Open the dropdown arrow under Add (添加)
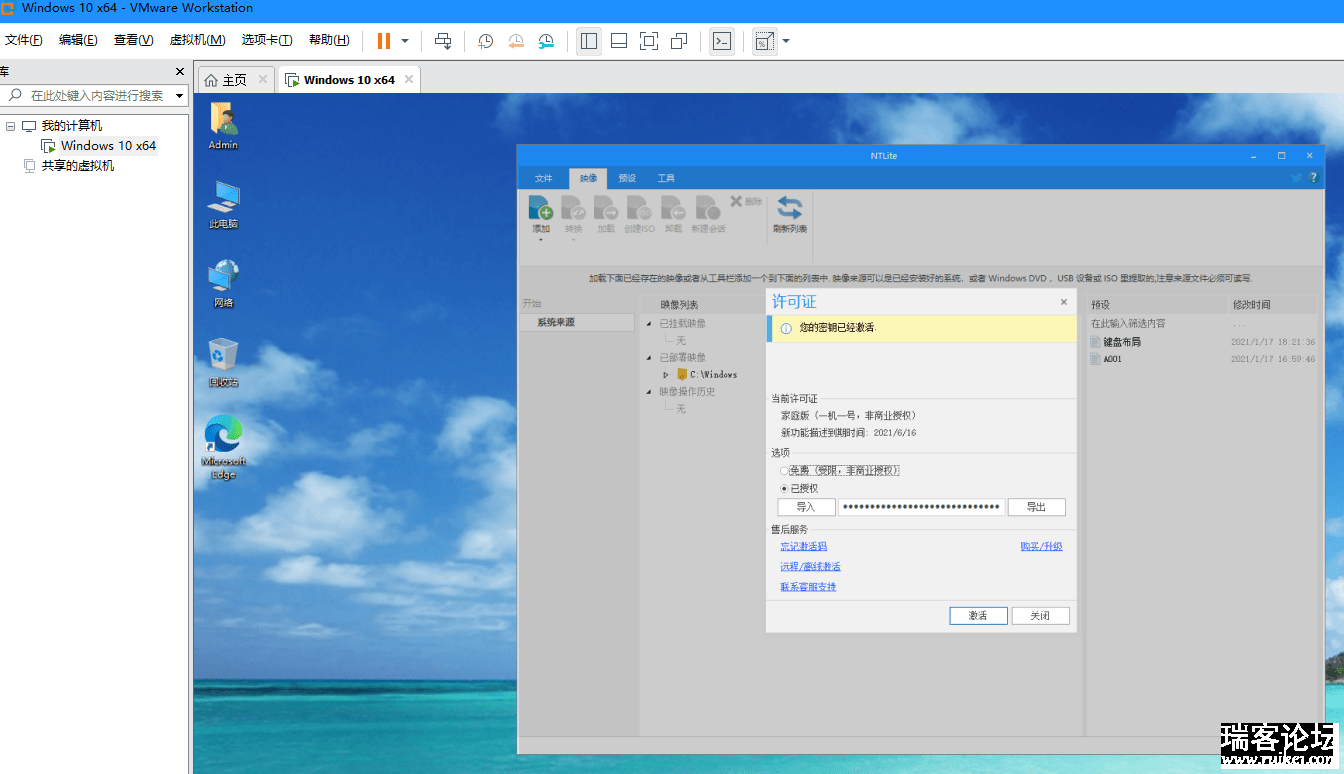 coord(540,240)
